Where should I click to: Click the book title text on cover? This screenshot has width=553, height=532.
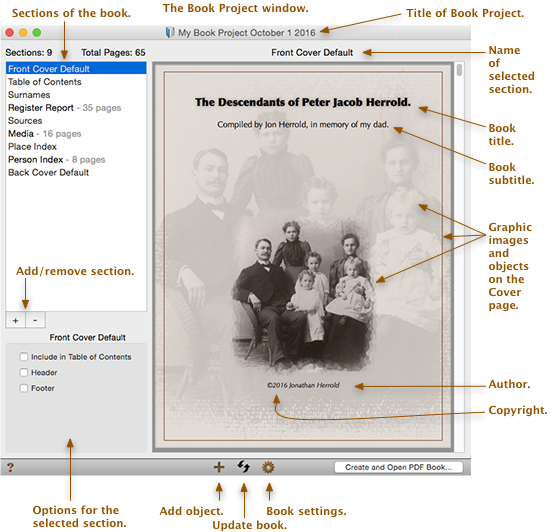tap(303, 102)
